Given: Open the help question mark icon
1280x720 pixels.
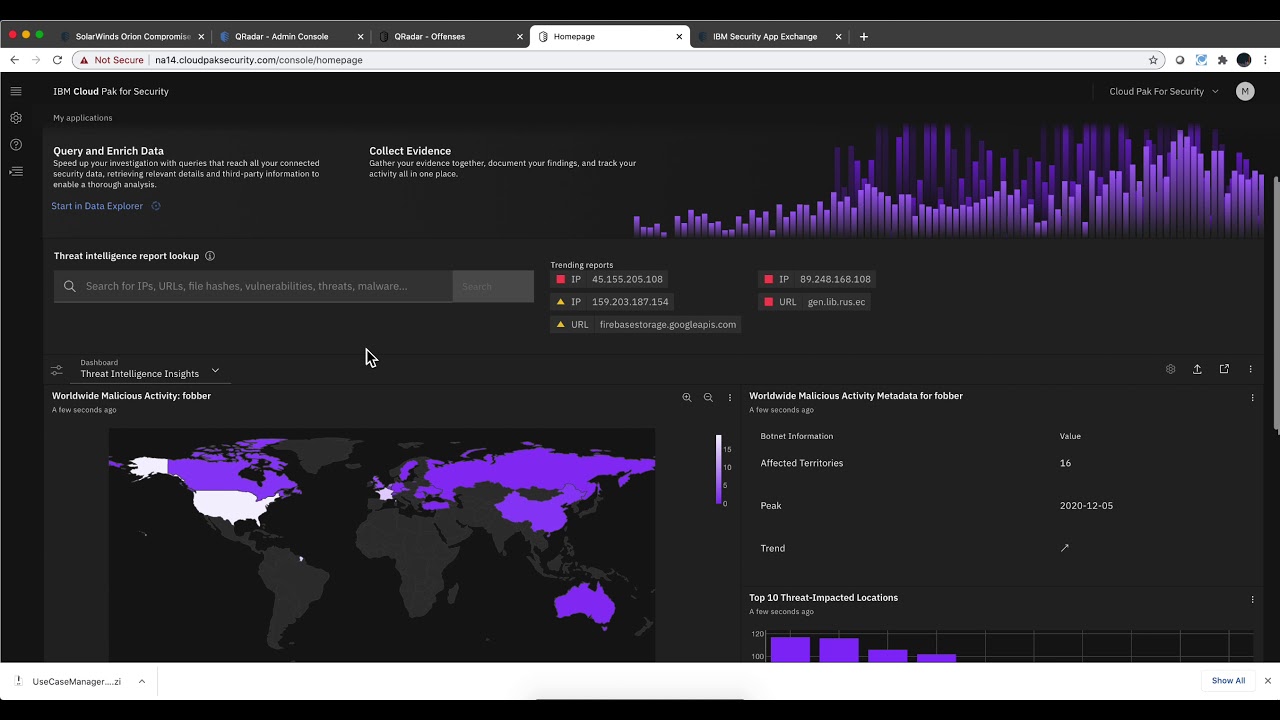Looking at the screenshot, I should tap(16, 145).
